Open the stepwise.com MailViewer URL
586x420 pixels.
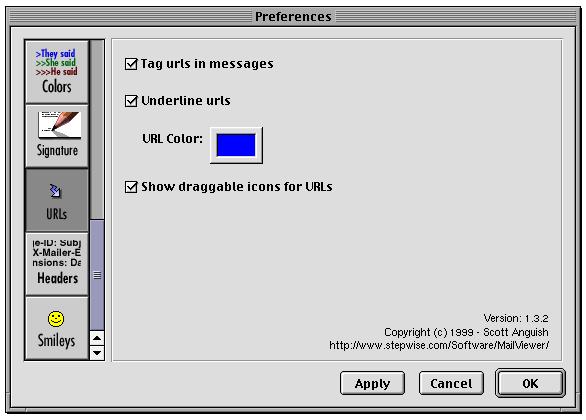pos(439,345)
